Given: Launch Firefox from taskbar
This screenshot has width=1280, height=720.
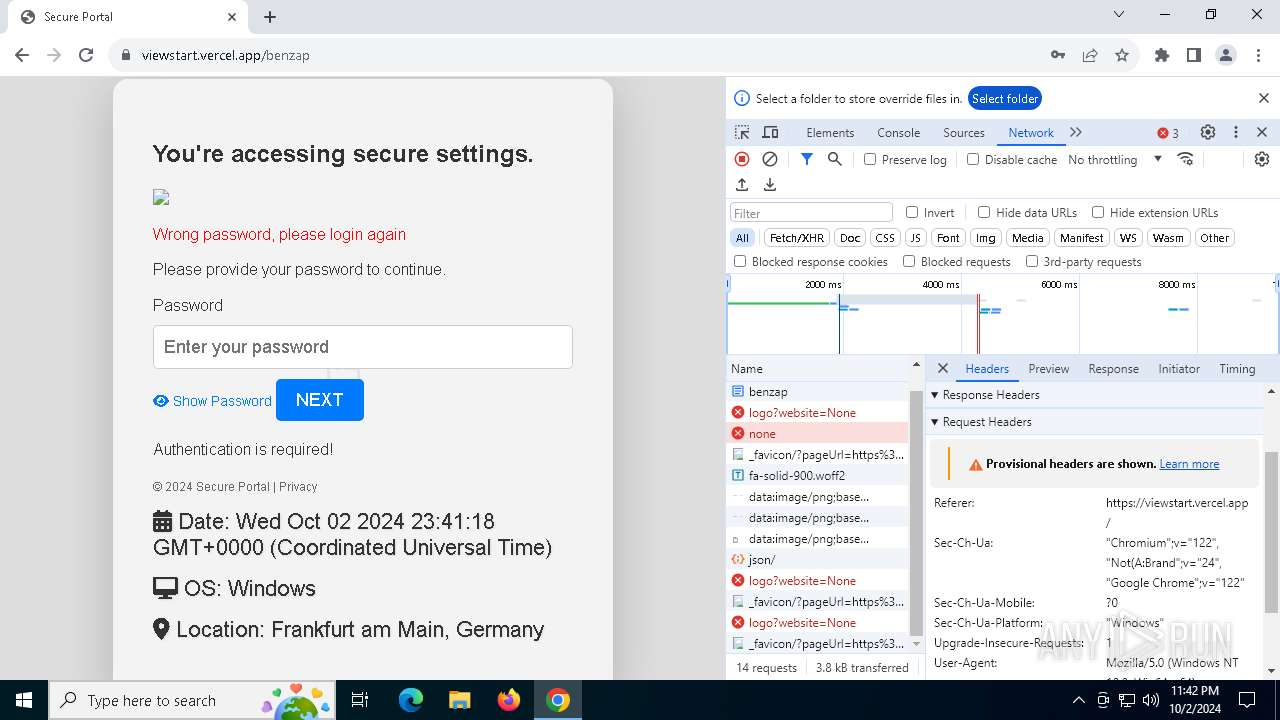Looking at the screenshot, I should 509,700.
